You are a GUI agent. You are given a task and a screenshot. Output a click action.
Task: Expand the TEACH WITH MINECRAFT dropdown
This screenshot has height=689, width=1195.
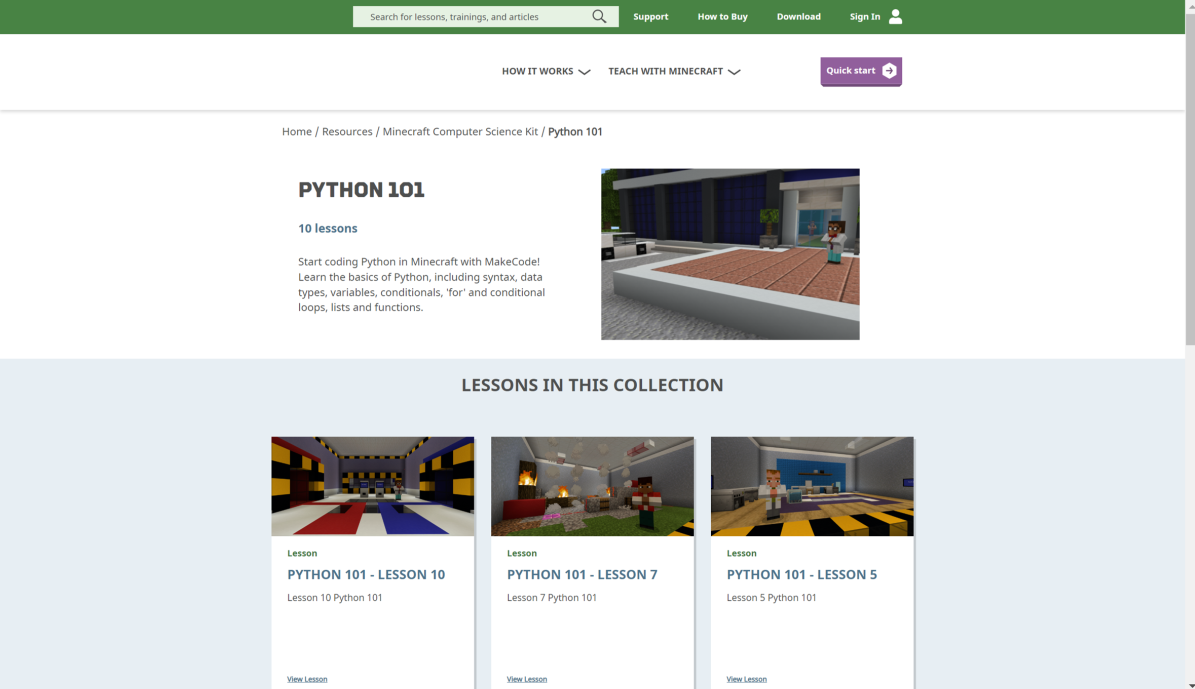pos(666,71)
